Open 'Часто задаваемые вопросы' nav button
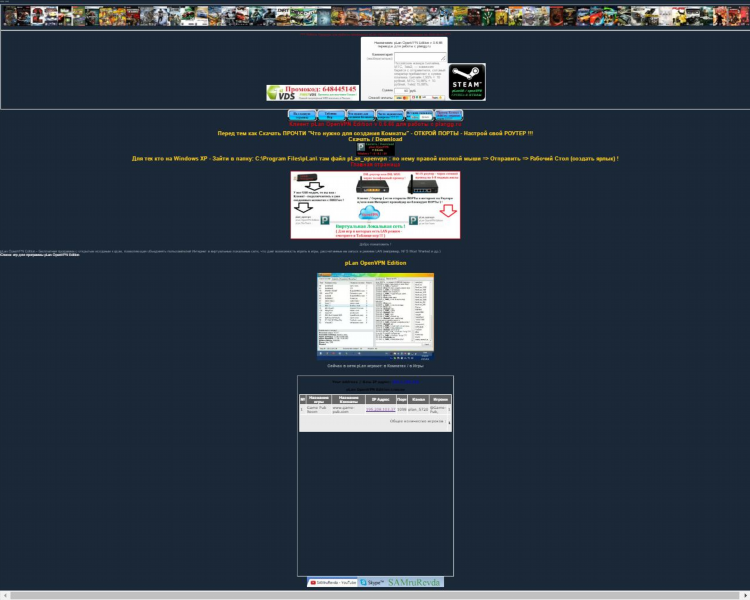750x600 pixels. click(x=389, y=115)
